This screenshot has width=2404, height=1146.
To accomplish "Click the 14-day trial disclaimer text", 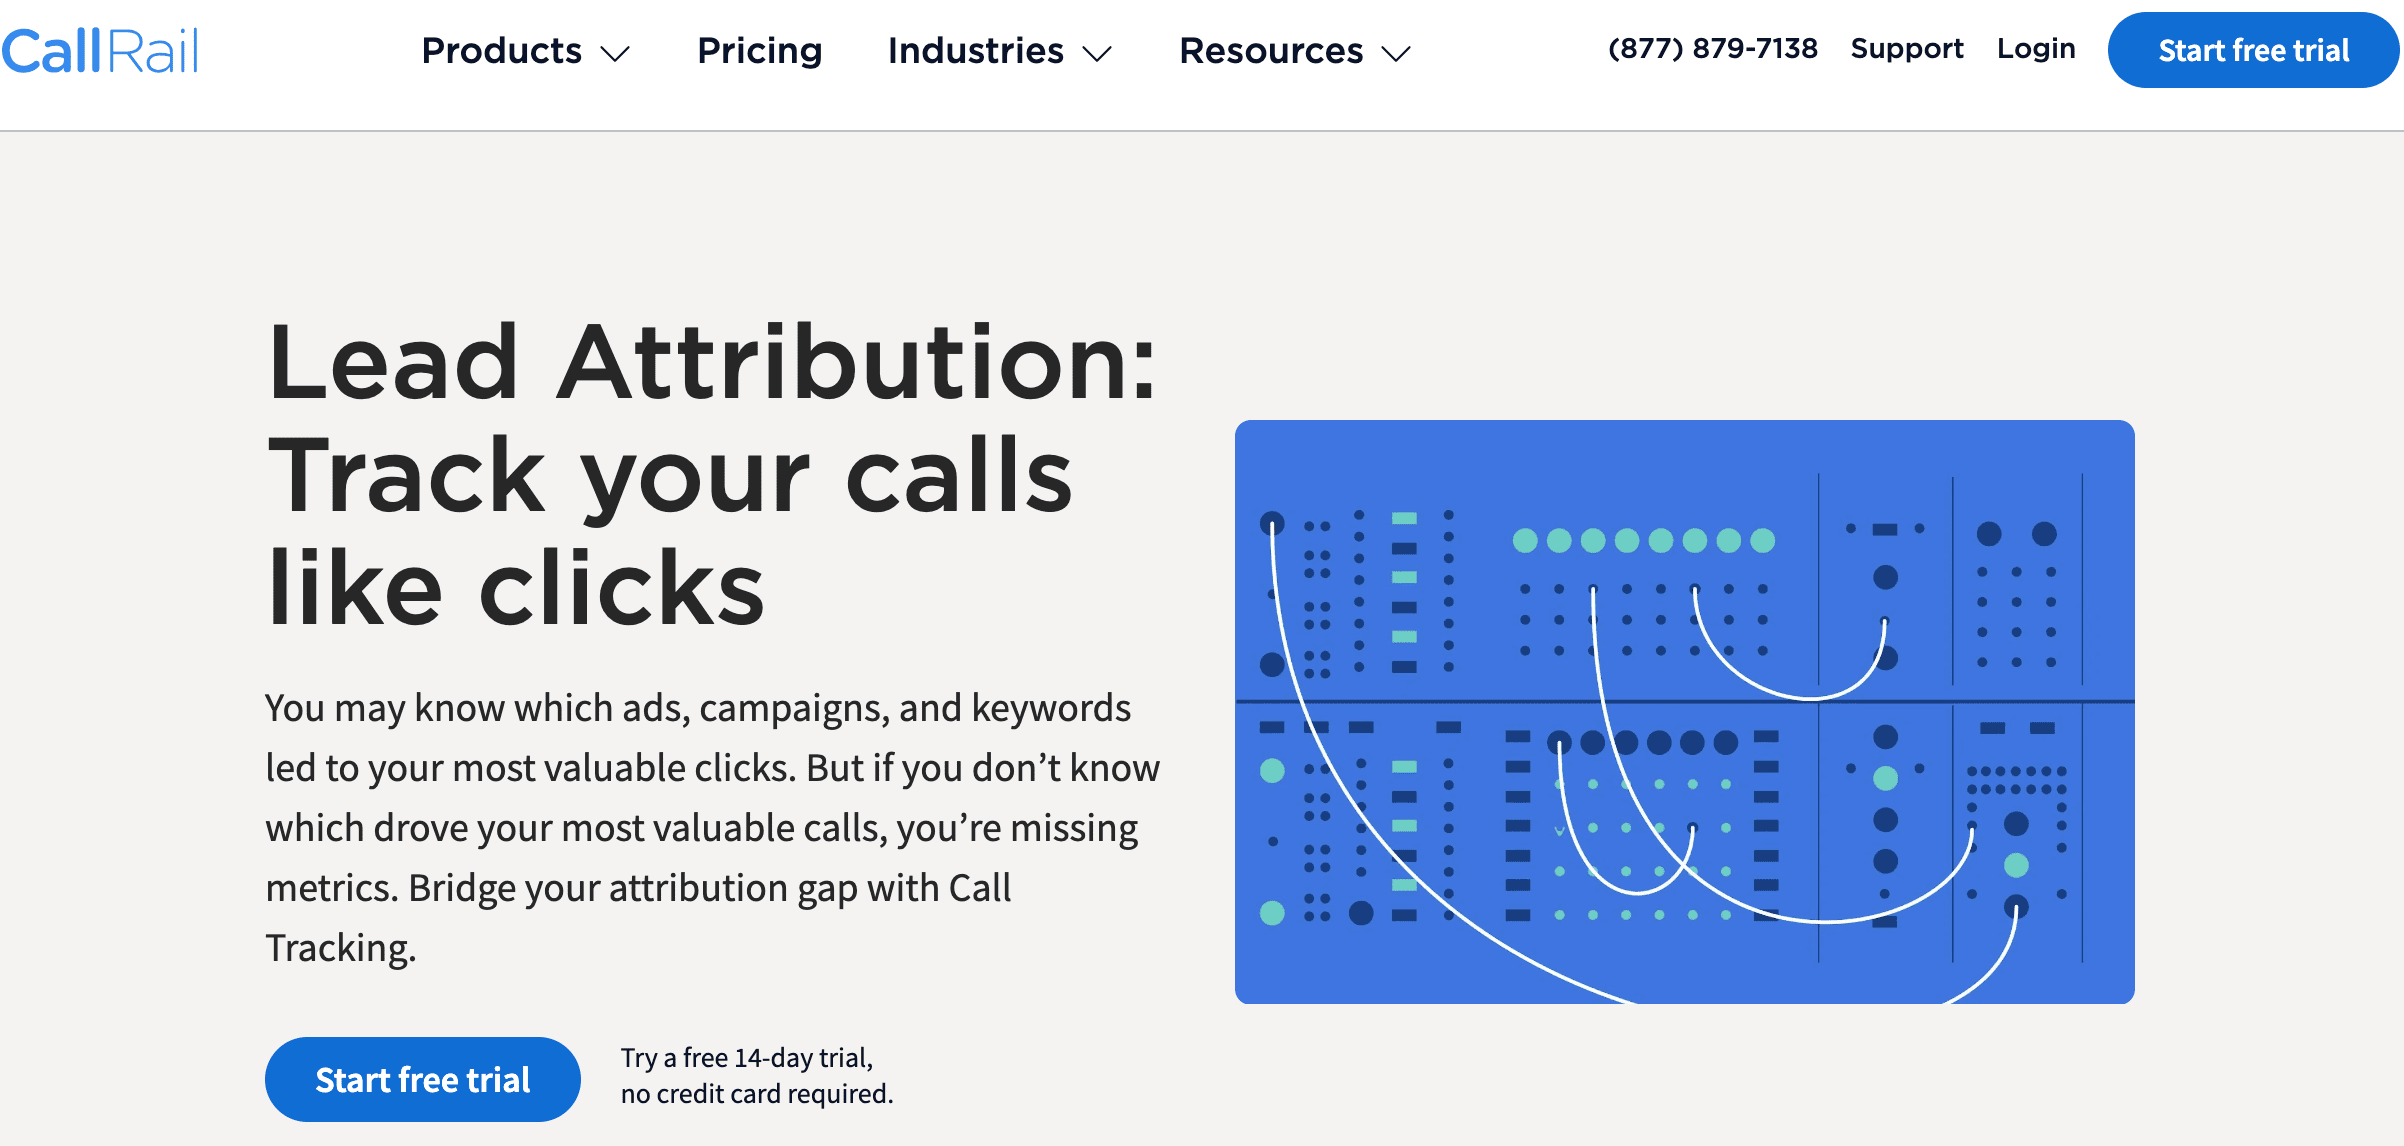I will click(755, 1075).
